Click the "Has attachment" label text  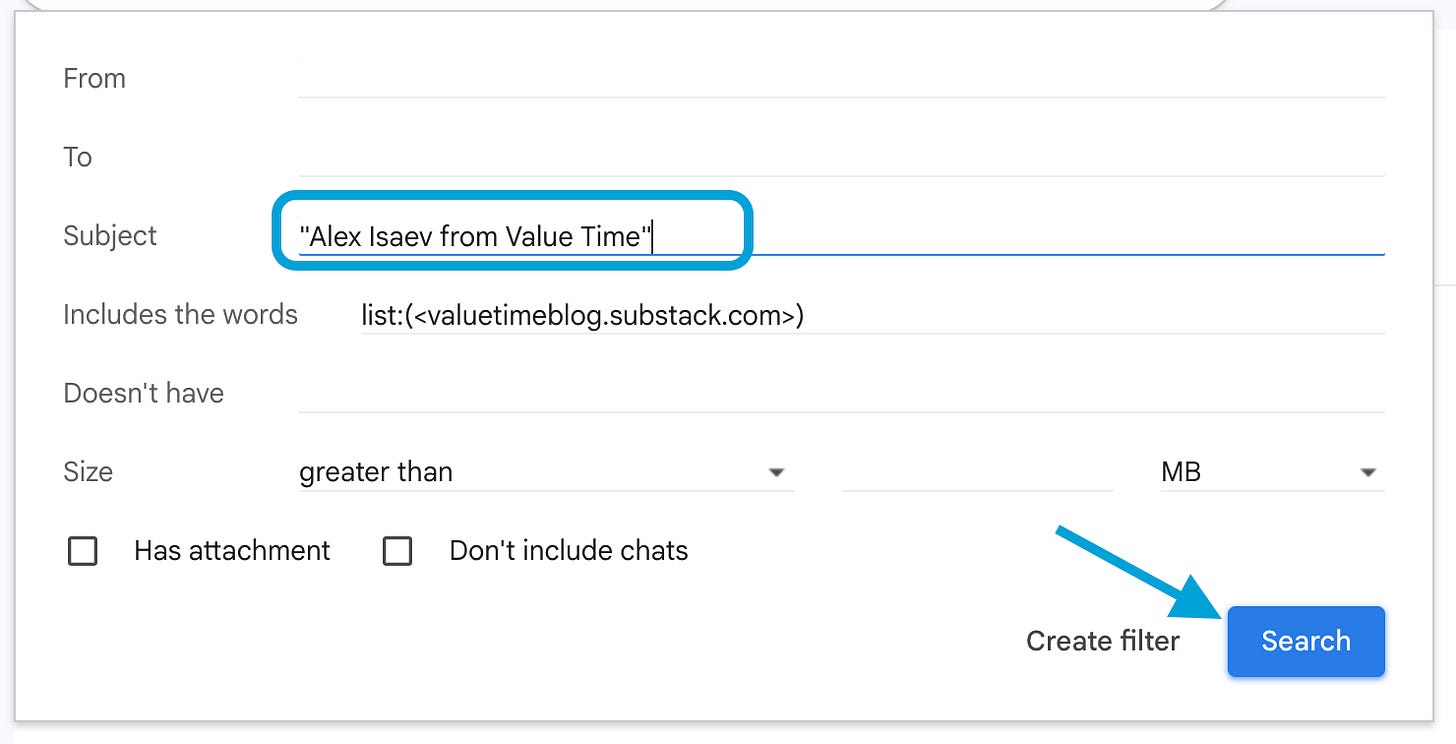pos(232,551)
